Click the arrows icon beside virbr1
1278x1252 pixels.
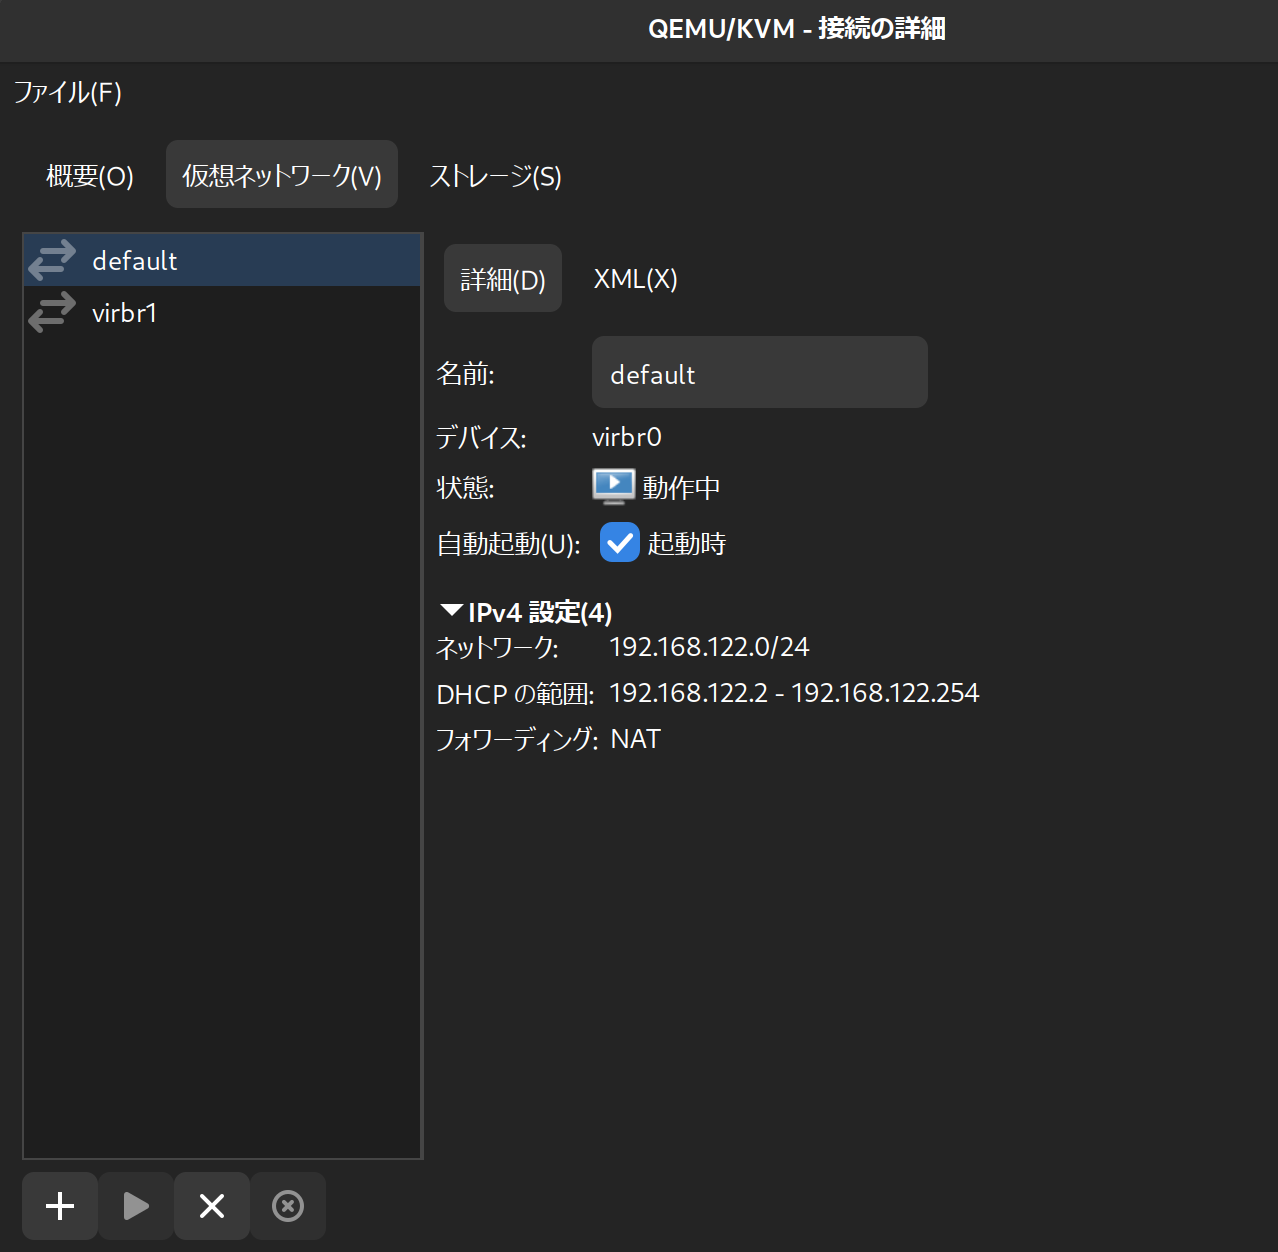coord(52,312)
